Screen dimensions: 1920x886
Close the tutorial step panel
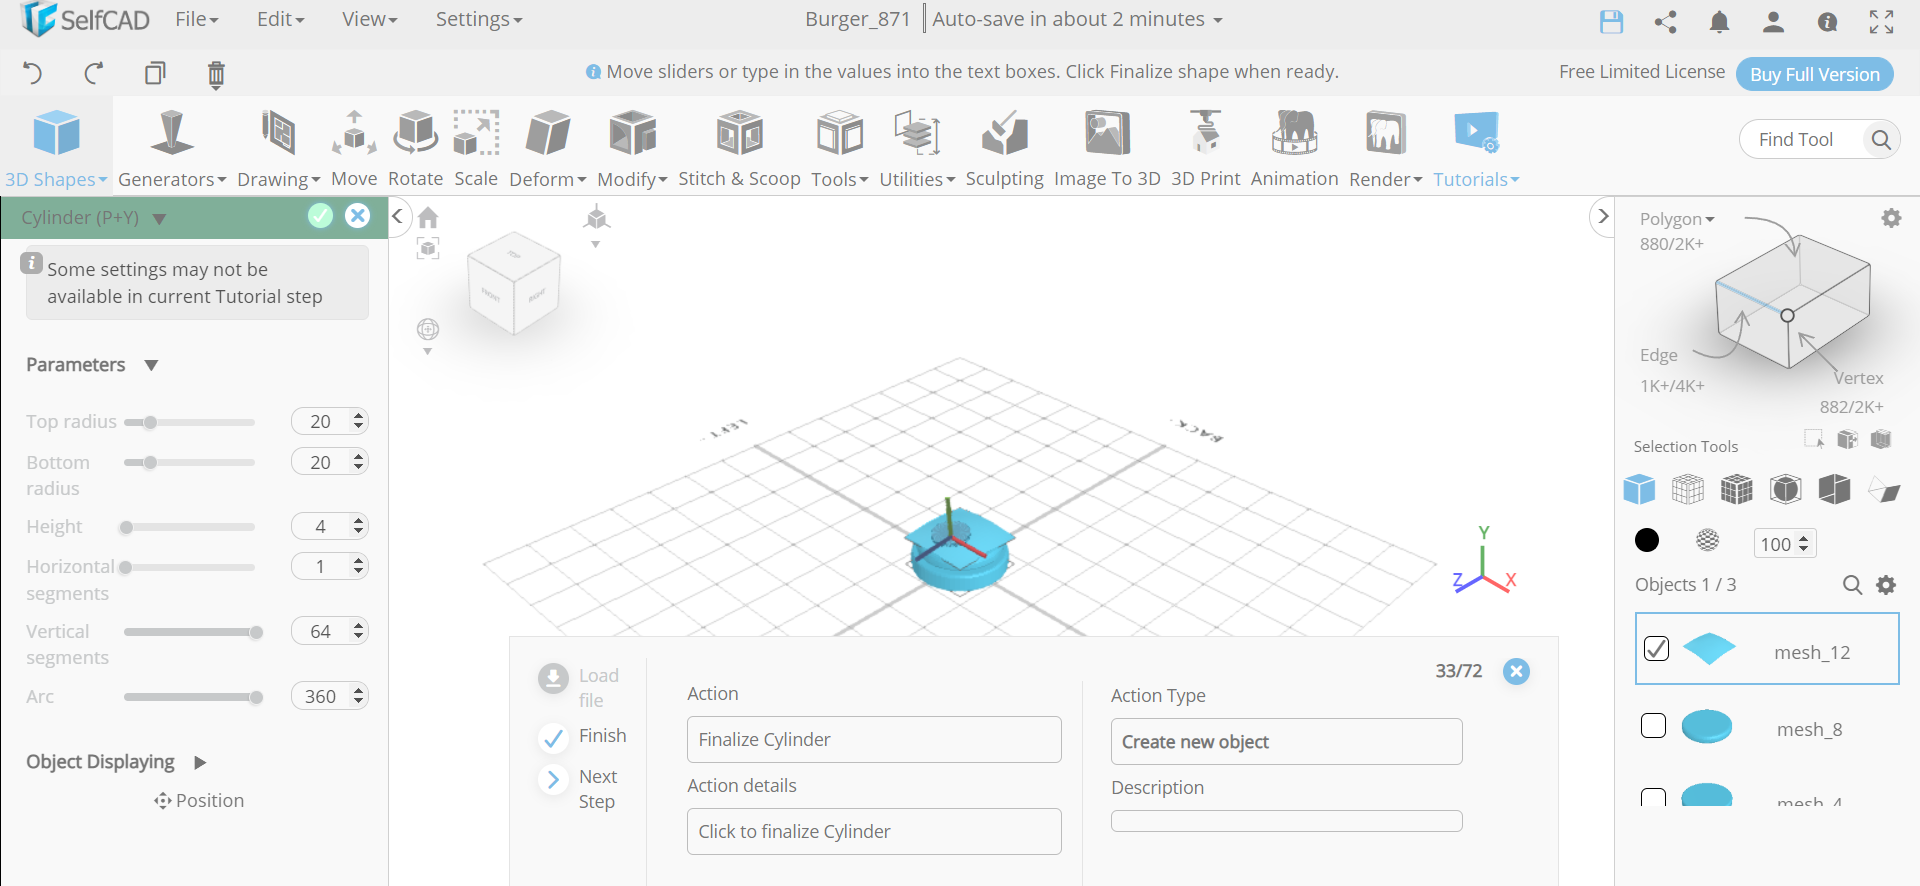(x=1516, y=671)
